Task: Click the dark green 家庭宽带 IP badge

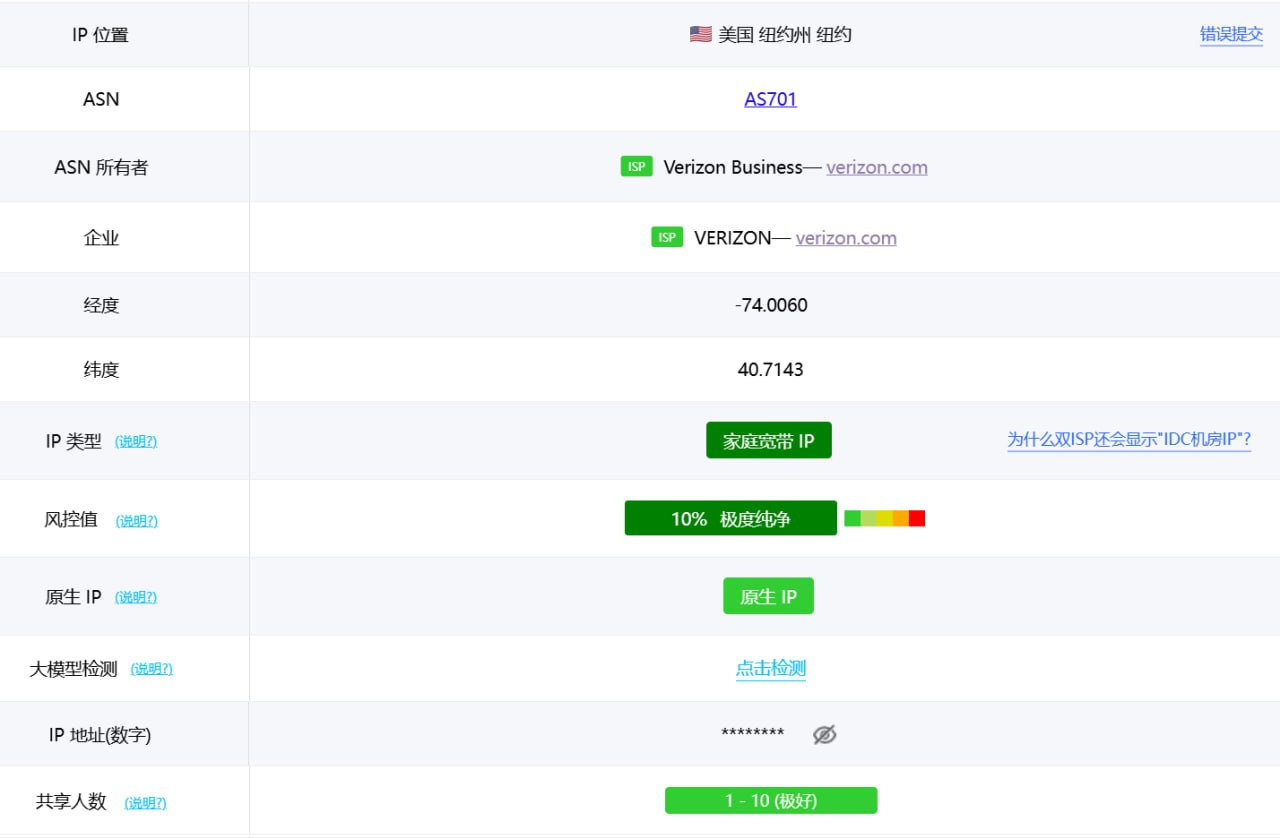Action: (768, 440)
